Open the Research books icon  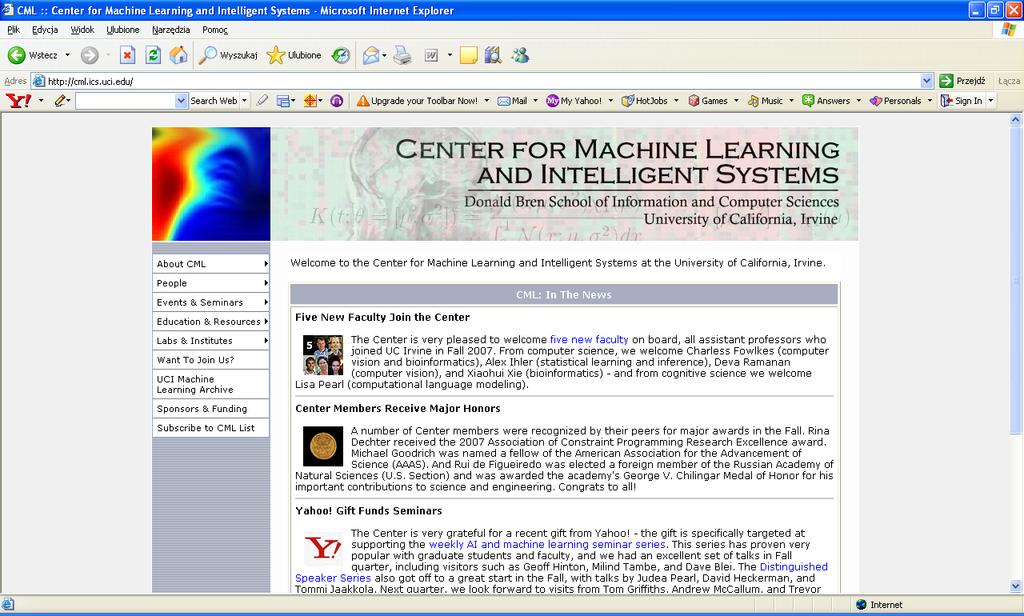pos(493,56)
